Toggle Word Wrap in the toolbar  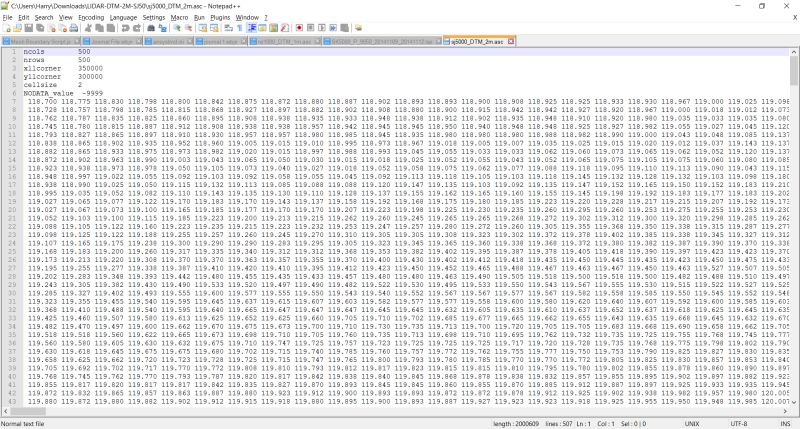[228, 28]
